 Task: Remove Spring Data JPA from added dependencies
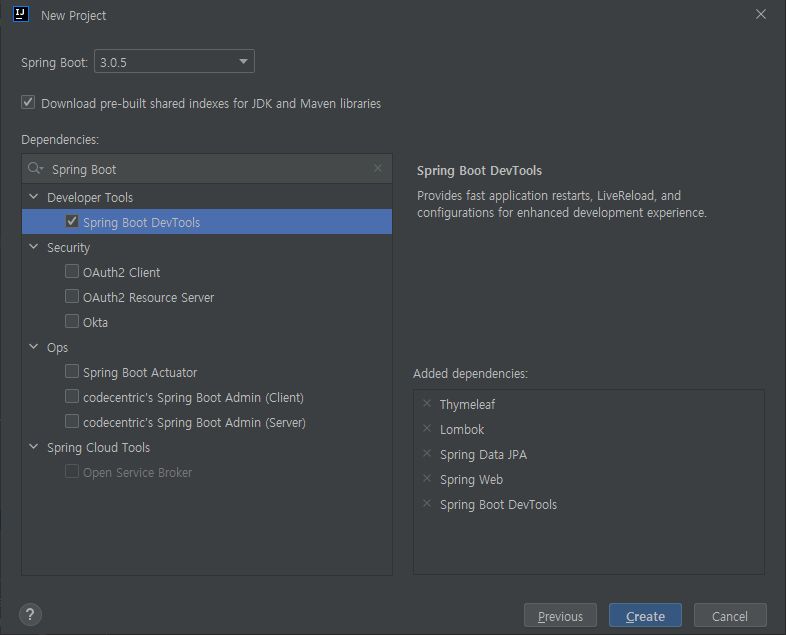[427, 454]
